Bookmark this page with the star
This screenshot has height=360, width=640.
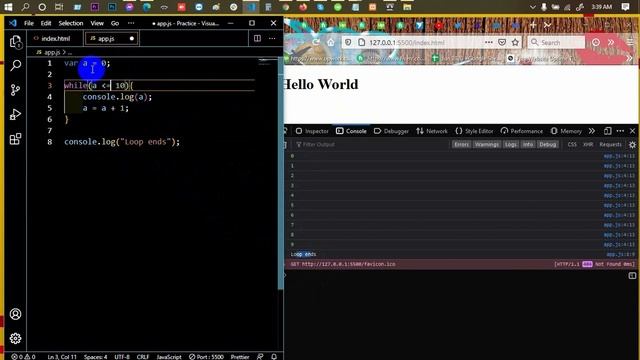pyautogui.click(x=515, y=42)
